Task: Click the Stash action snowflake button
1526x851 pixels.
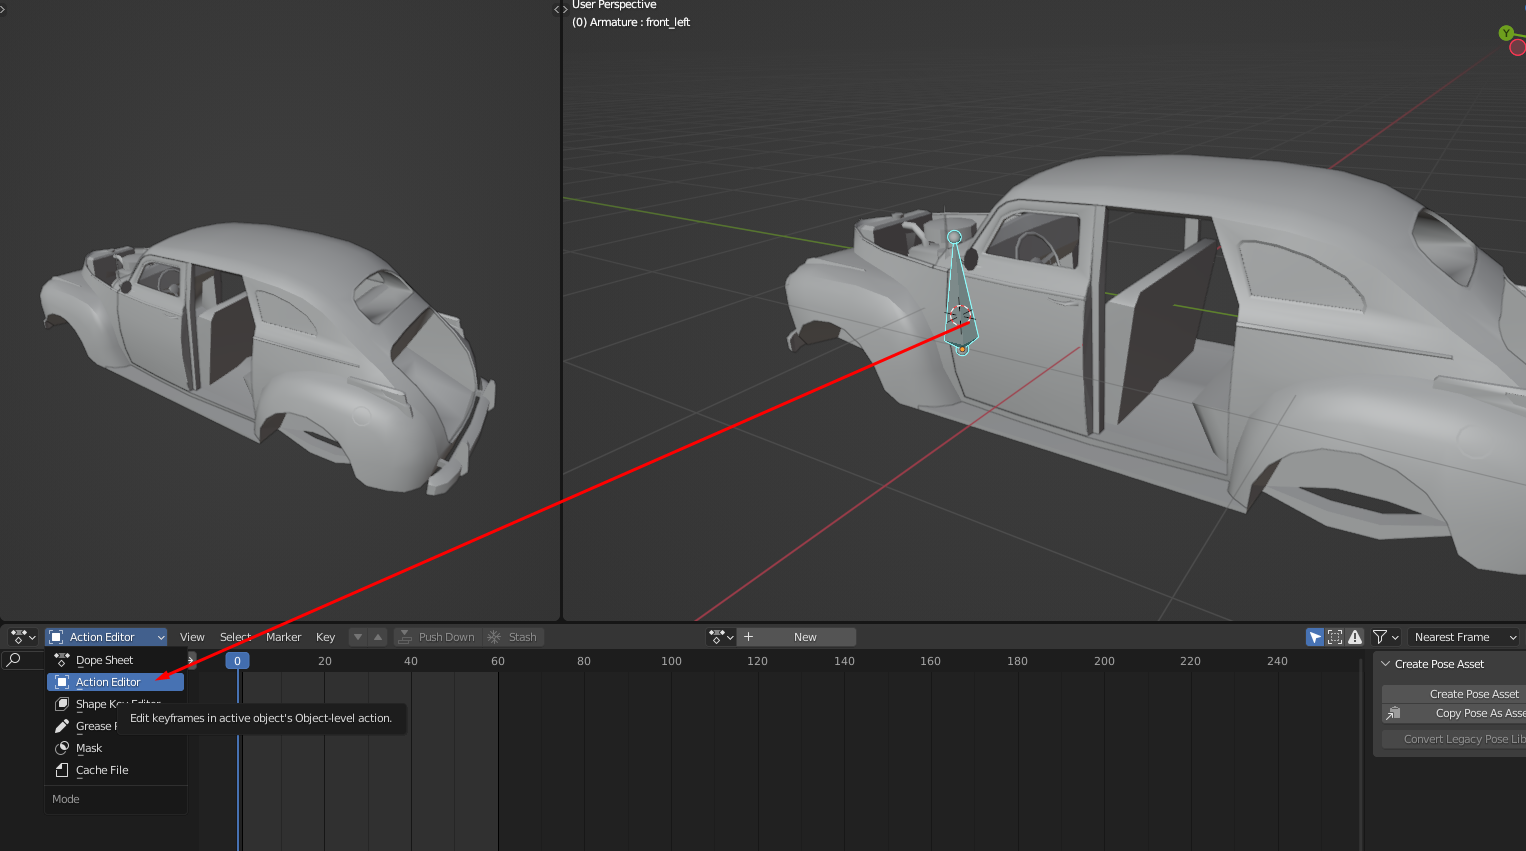Action: pos(512,637)
